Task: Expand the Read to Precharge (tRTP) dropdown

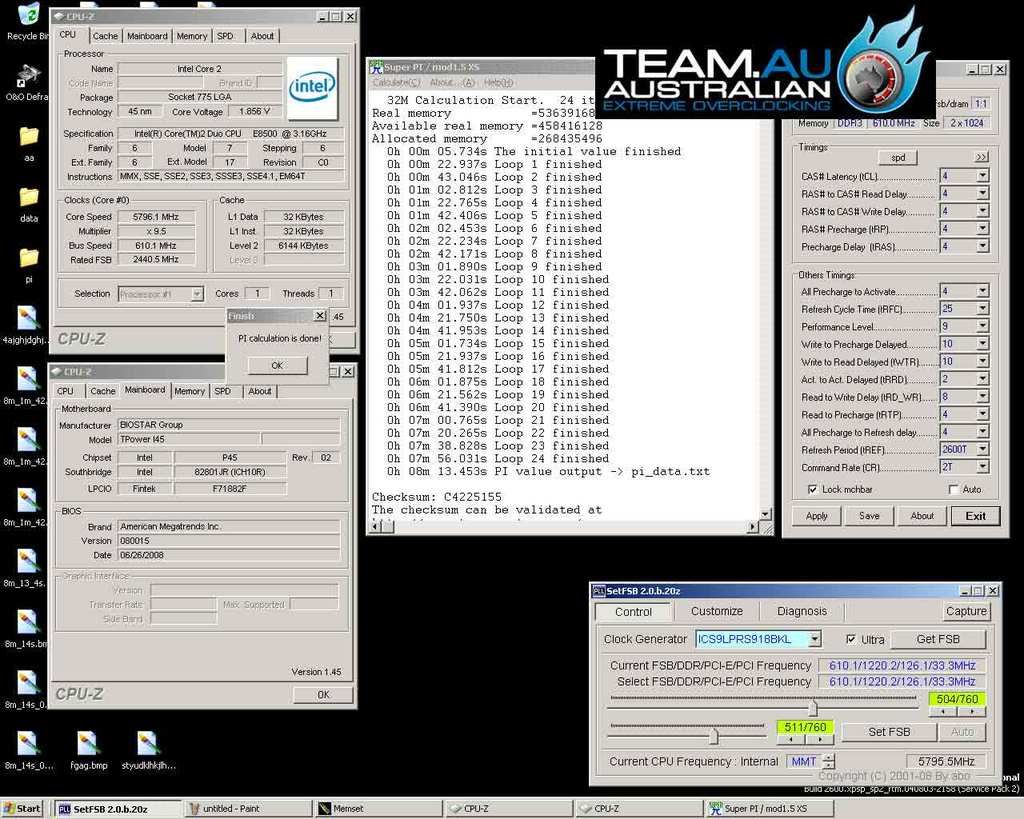Action: point(982,414)
